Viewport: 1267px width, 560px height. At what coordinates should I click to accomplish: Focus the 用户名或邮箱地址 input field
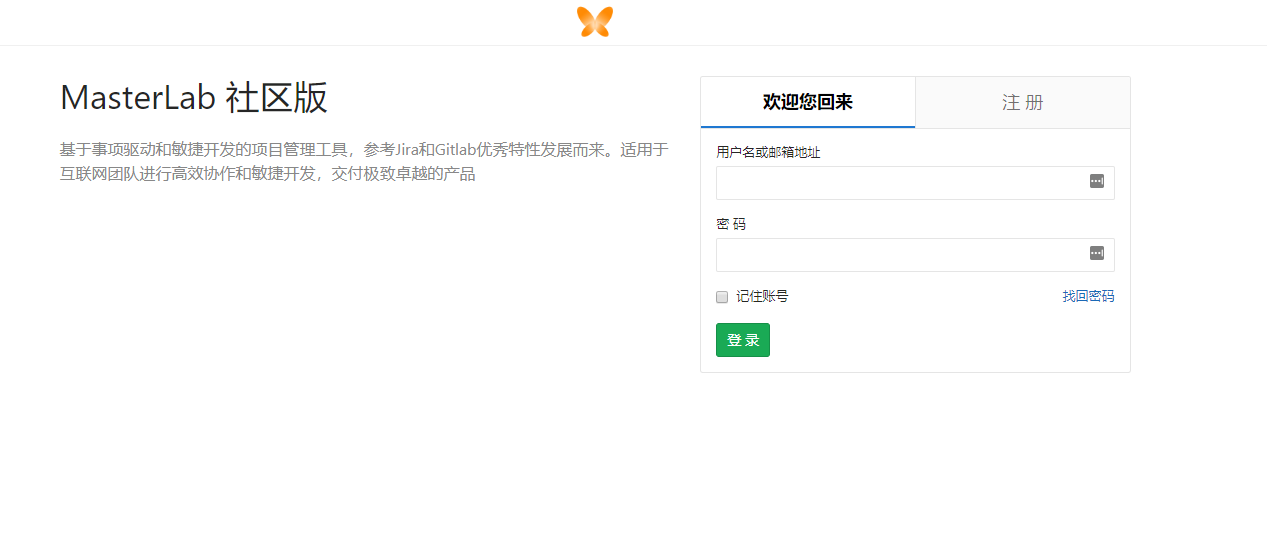915,183
